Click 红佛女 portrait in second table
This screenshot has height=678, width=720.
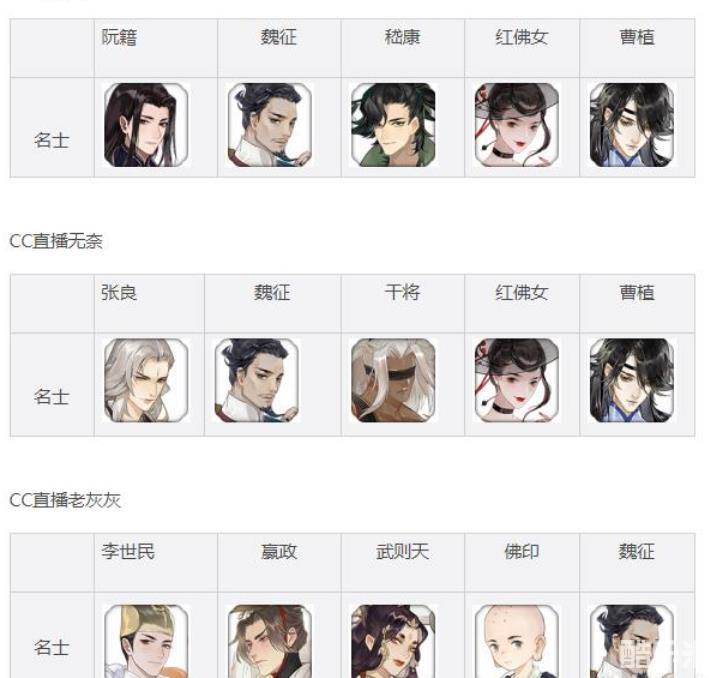(x=517, y=381)
